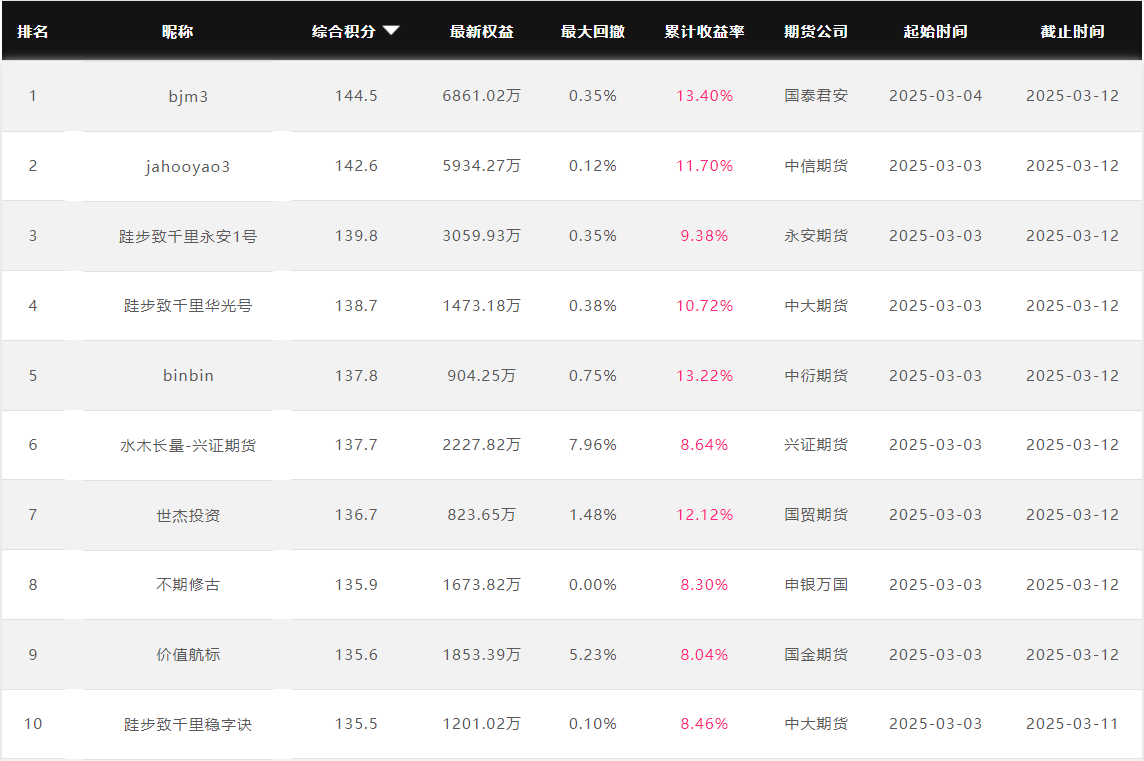Click the 昵称 column header
This screenshot has width=1144, height=761.
177,31
